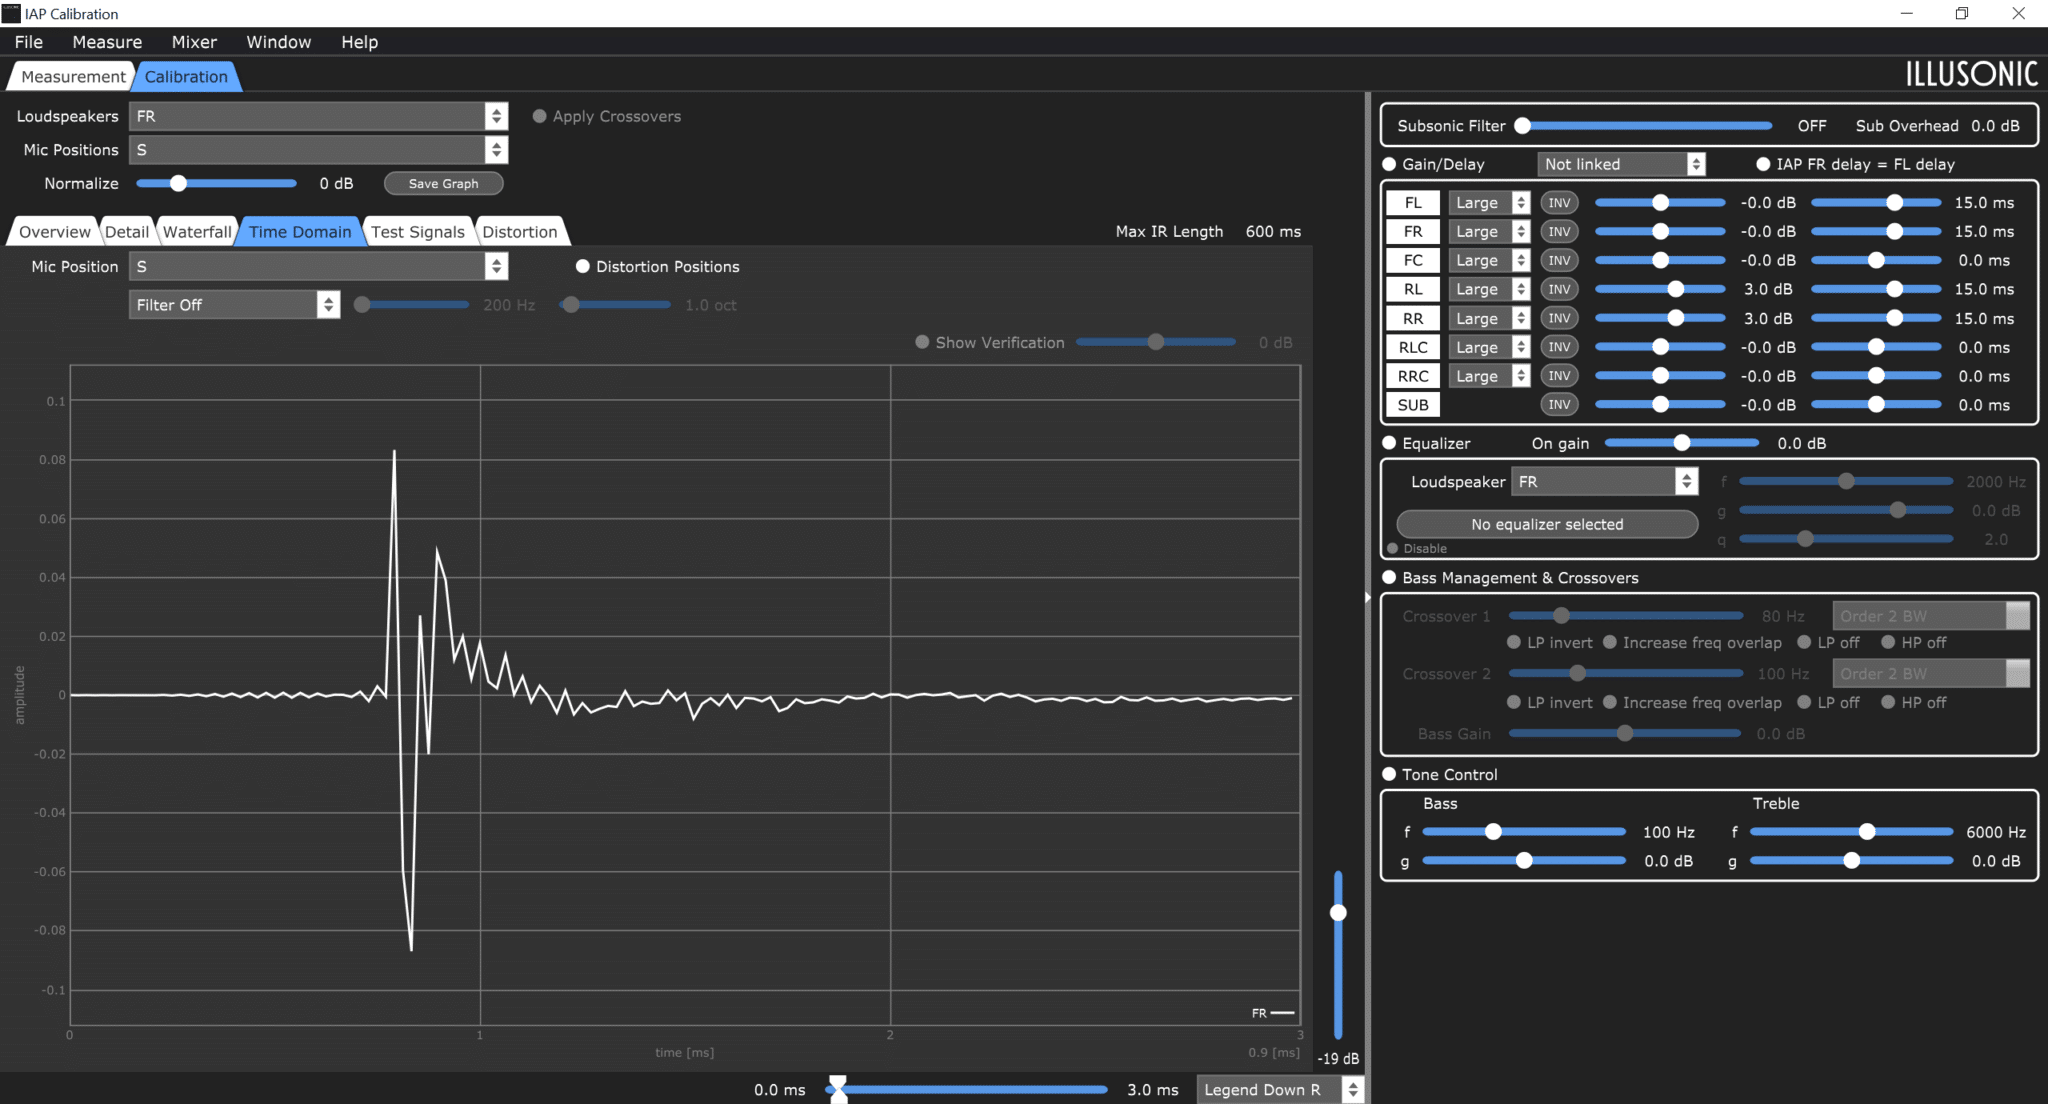Open the Window menu

279,42
